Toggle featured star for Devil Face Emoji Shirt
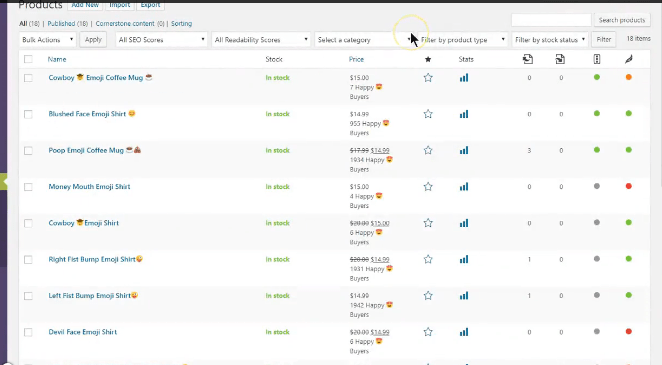The image size is (662, 365). pyautogui.click(x=428, y=332)
